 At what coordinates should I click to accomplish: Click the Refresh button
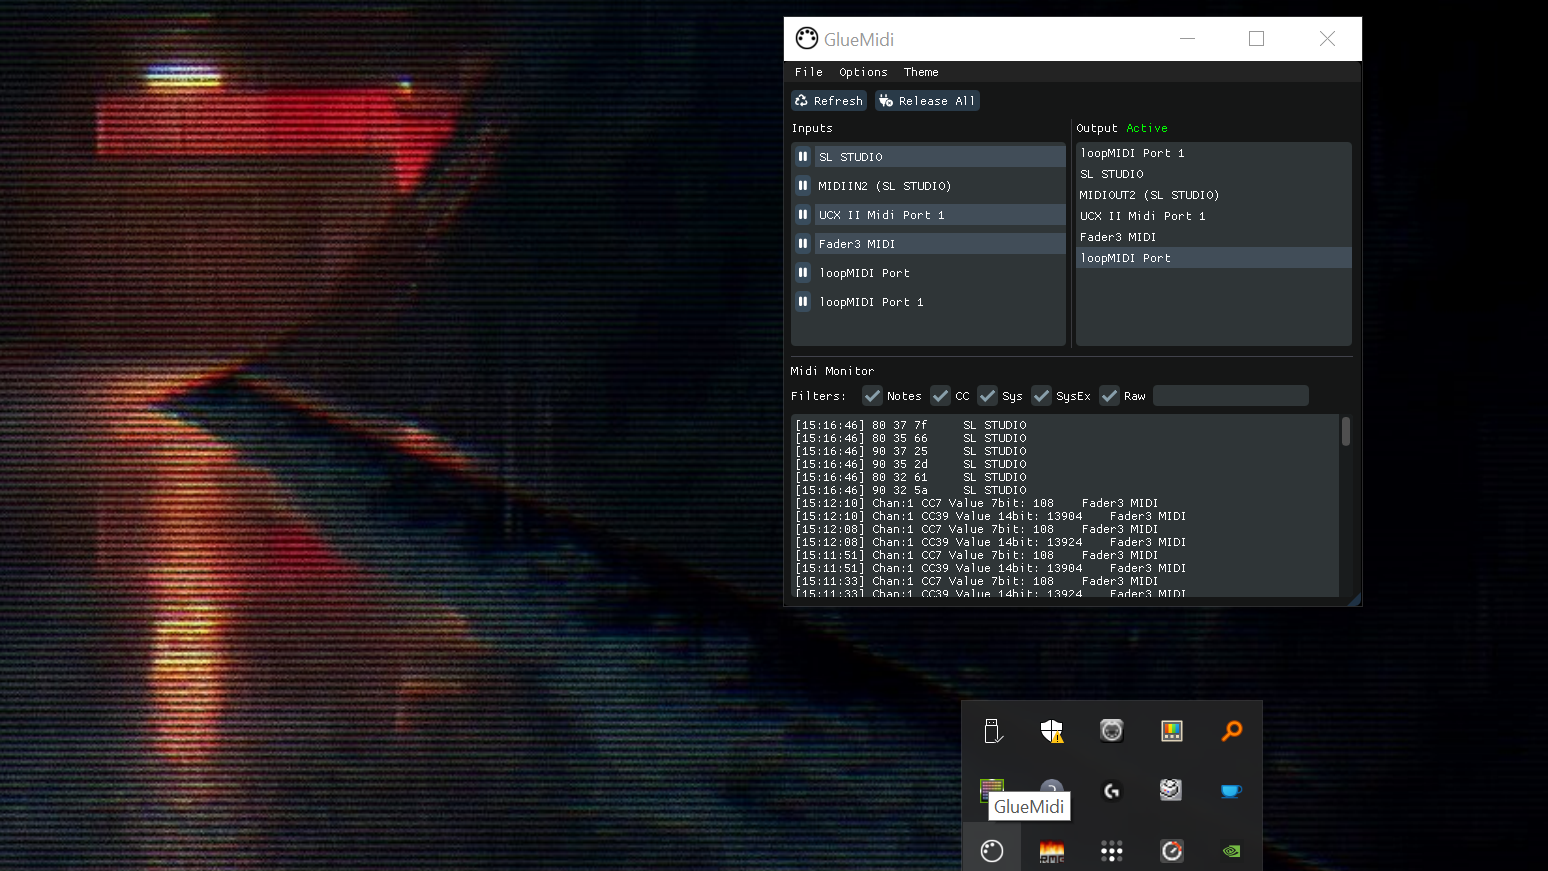coord(829,101)
